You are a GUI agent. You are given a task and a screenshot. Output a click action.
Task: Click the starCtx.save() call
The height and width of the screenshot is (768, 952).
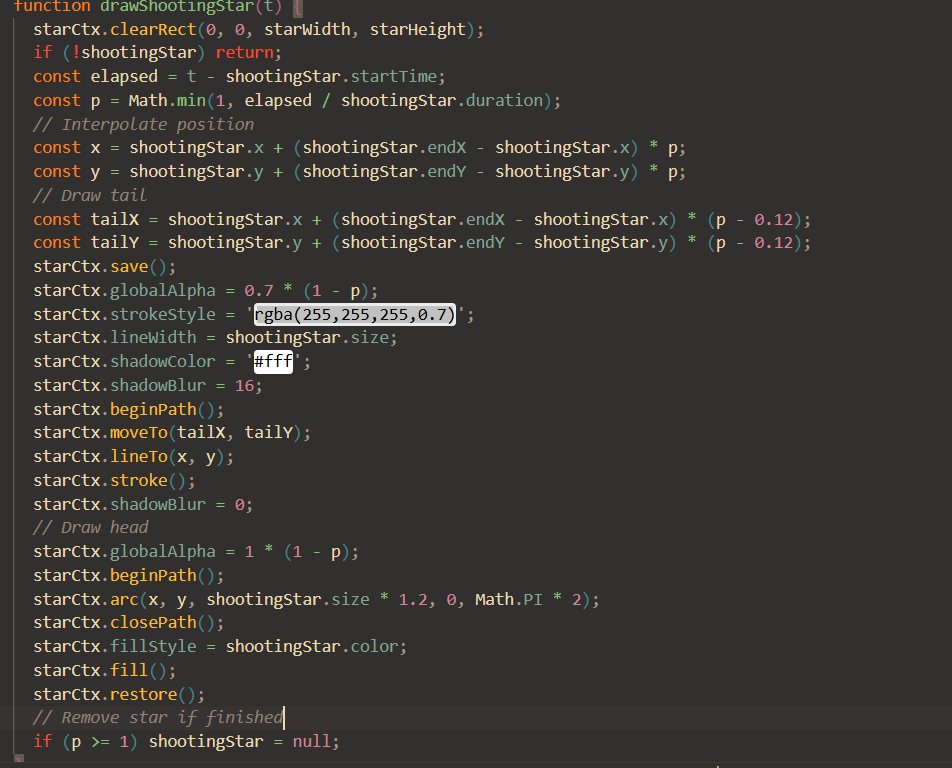click(104, 267)
